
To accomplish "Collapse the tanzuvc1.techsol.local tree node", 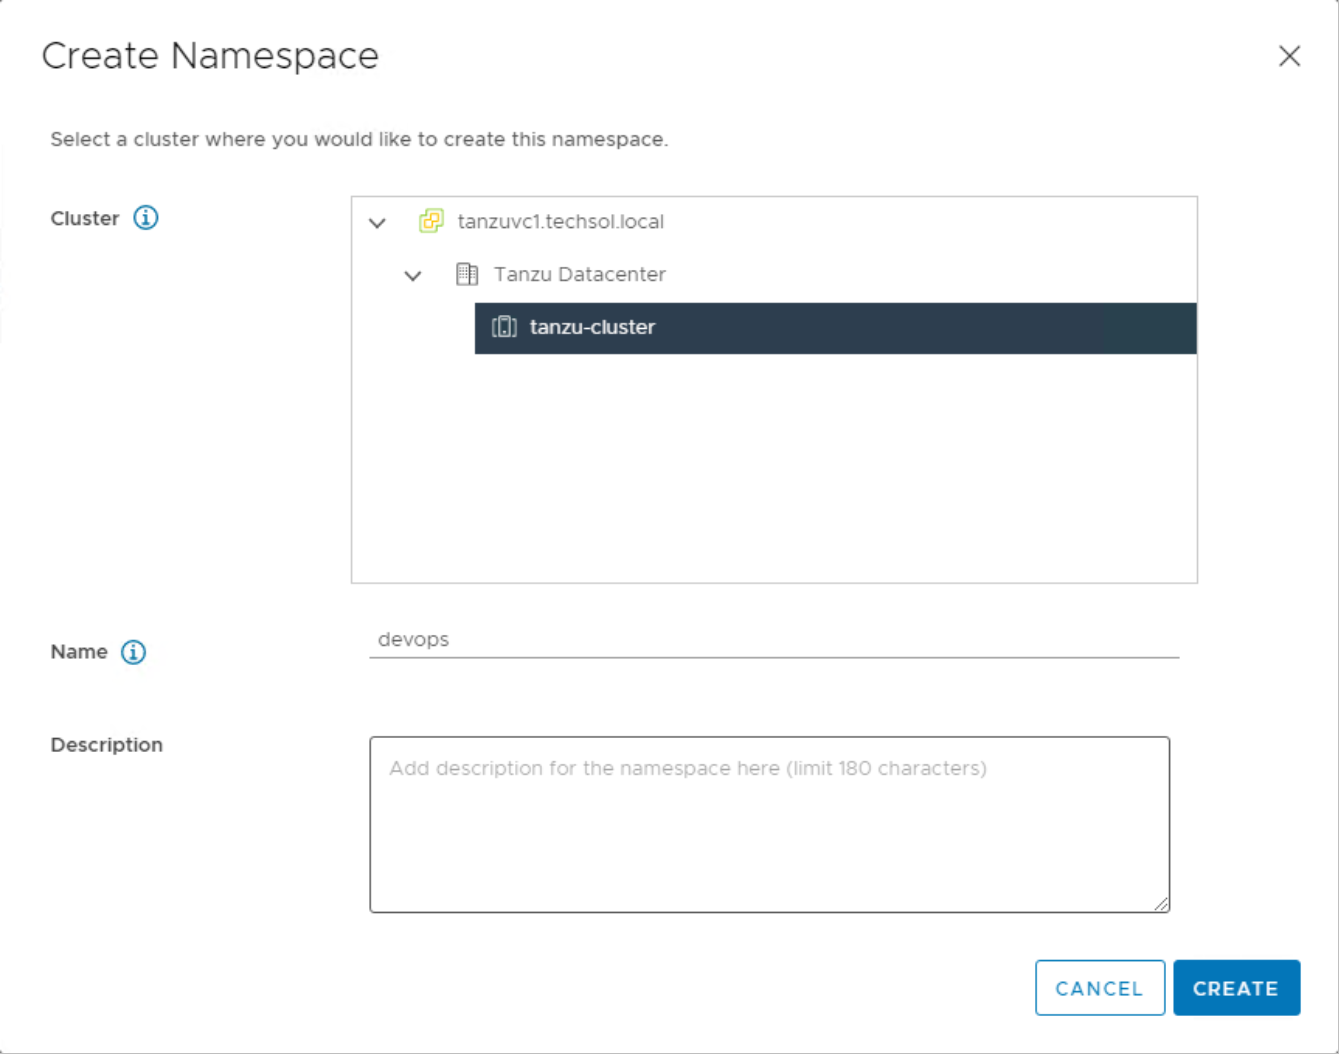I will (377, 222).
